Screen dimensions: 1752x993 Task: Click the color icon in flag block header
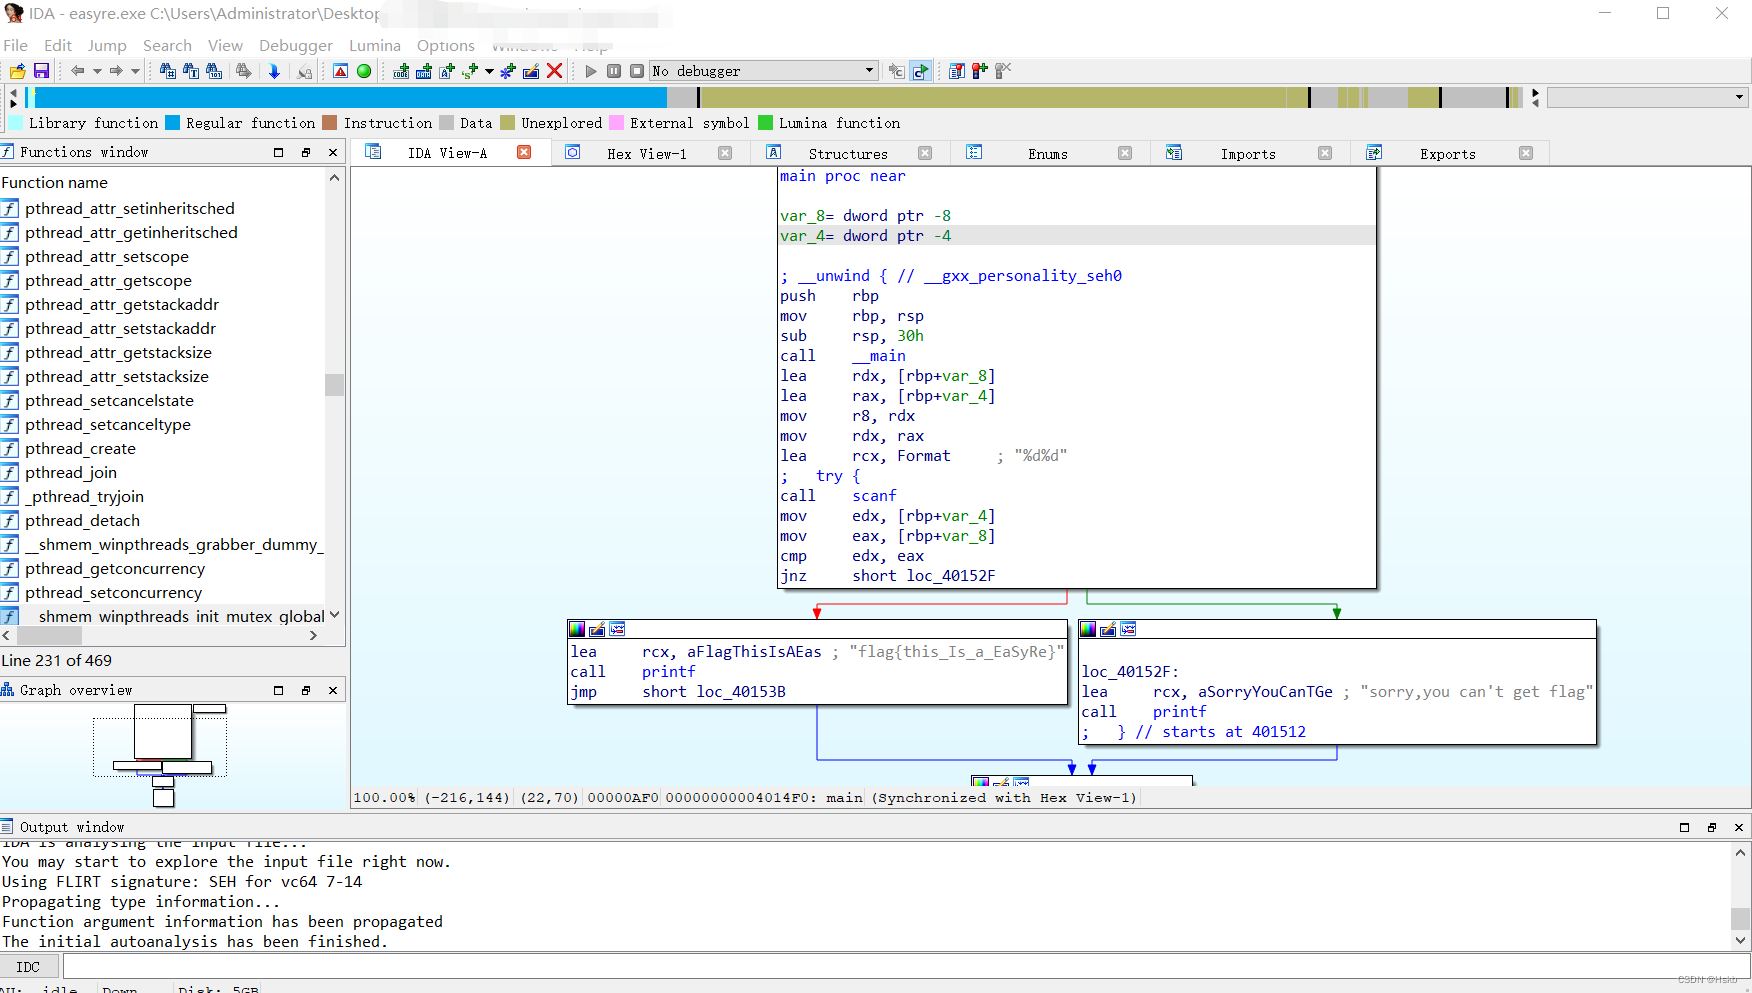[x=577, y=629]
